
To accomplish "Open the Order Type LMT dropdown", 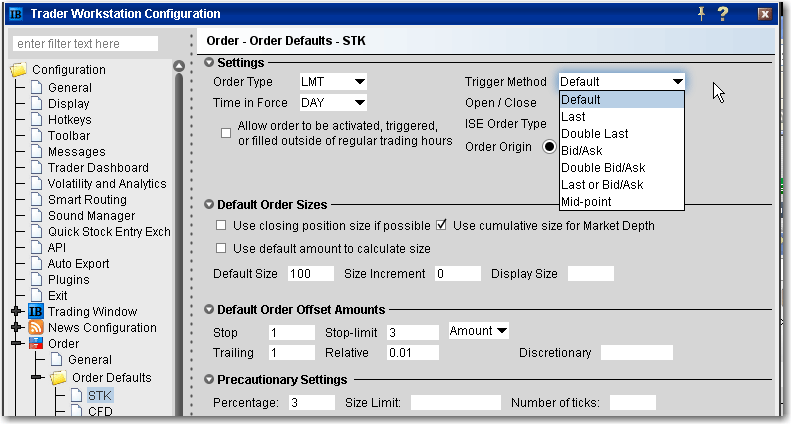I will pos(333,82).
